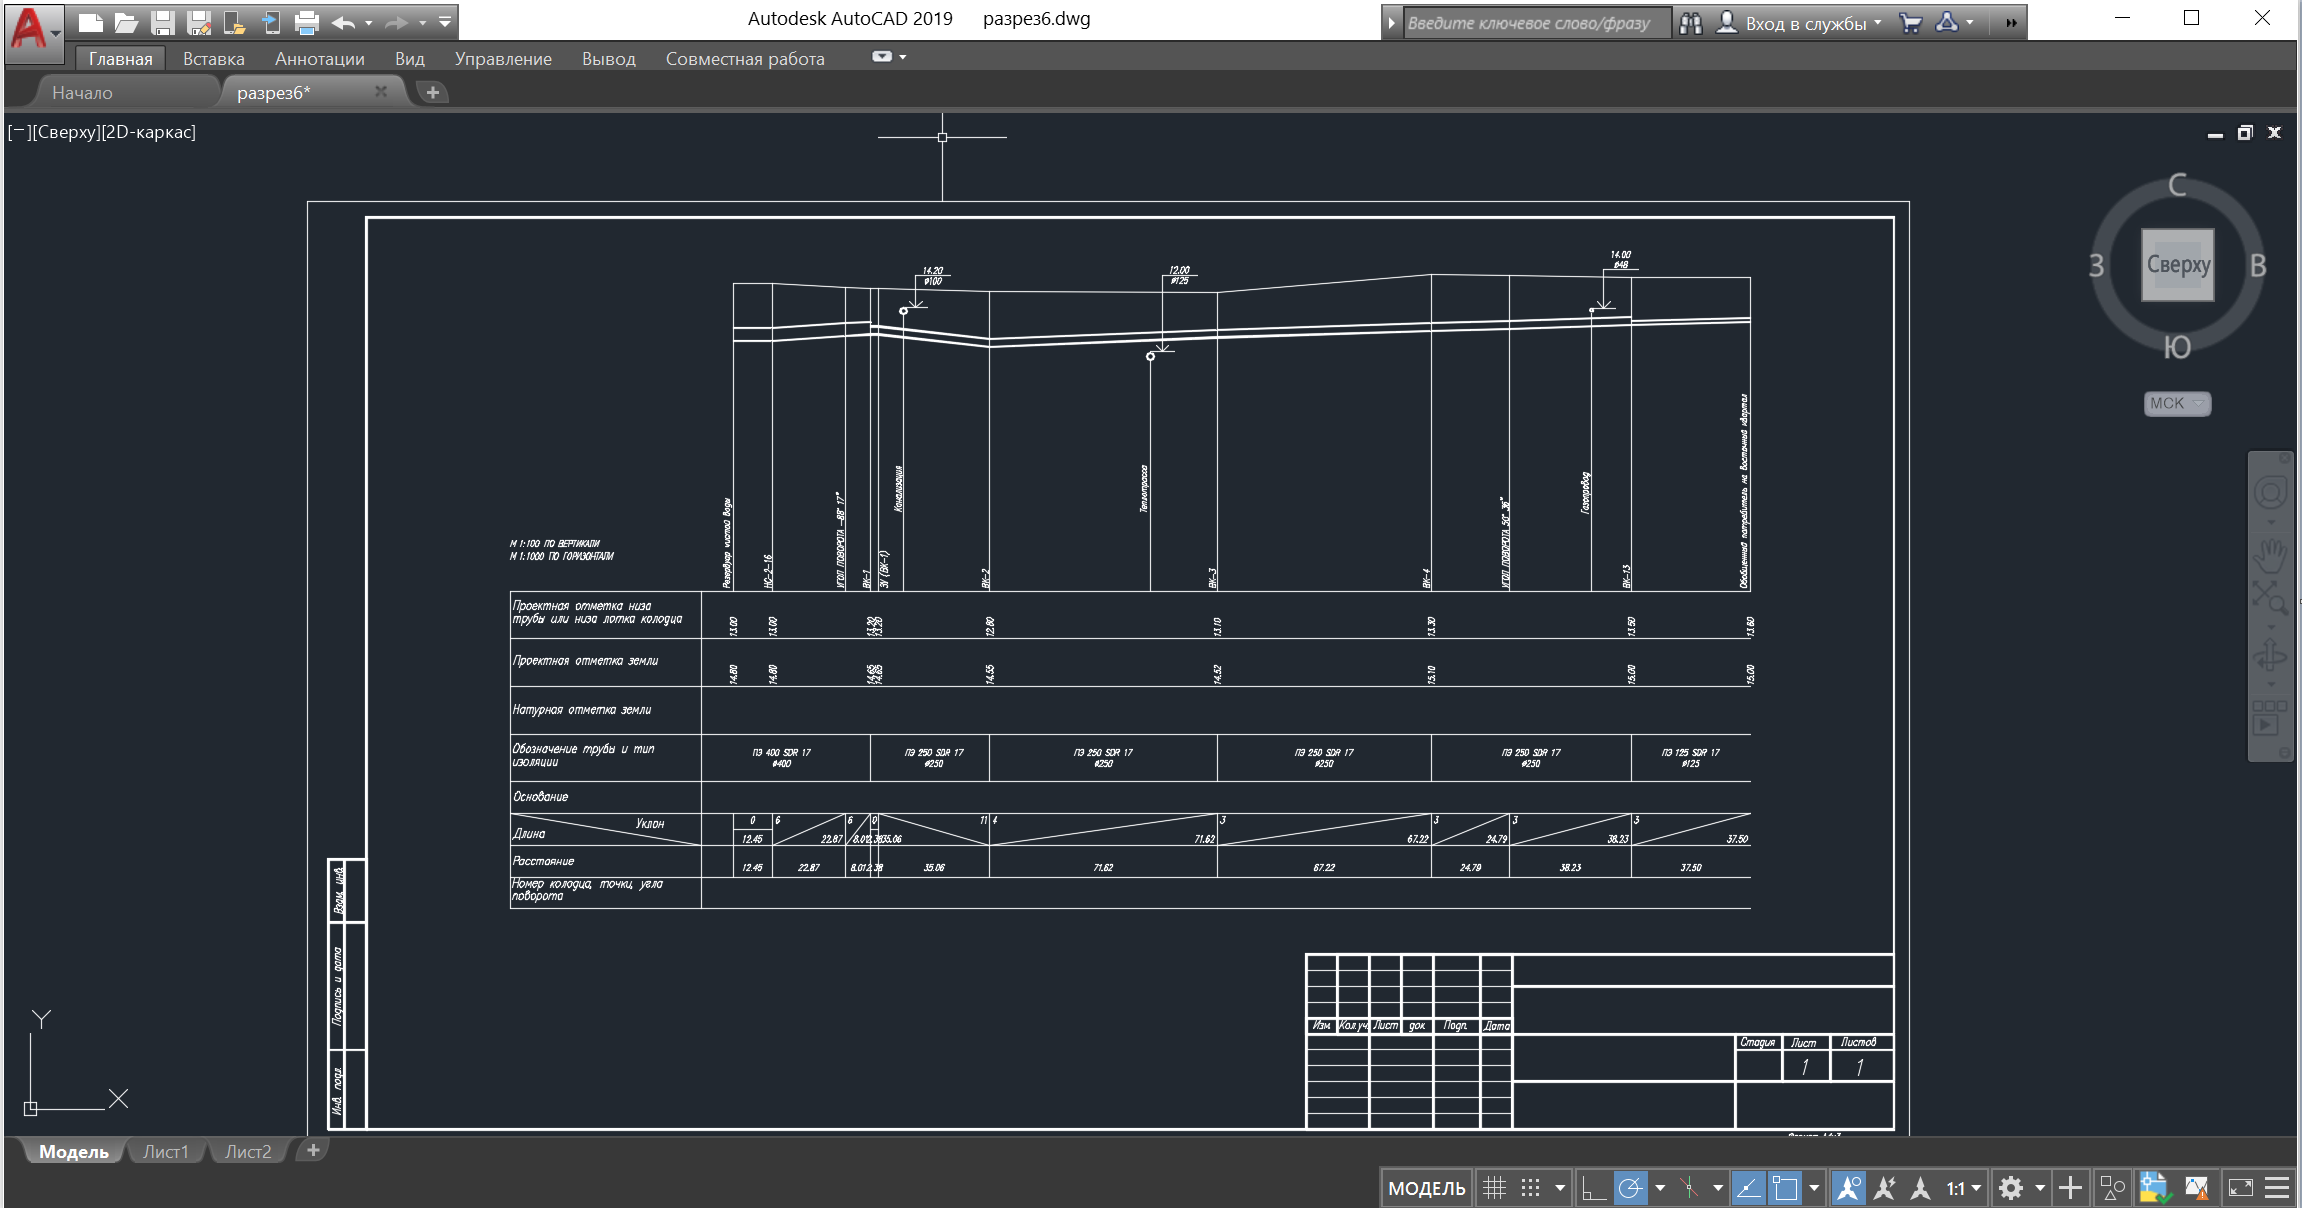
Task: Toggle ortho mode in status bar
Action: [x=1594, y=1188]
